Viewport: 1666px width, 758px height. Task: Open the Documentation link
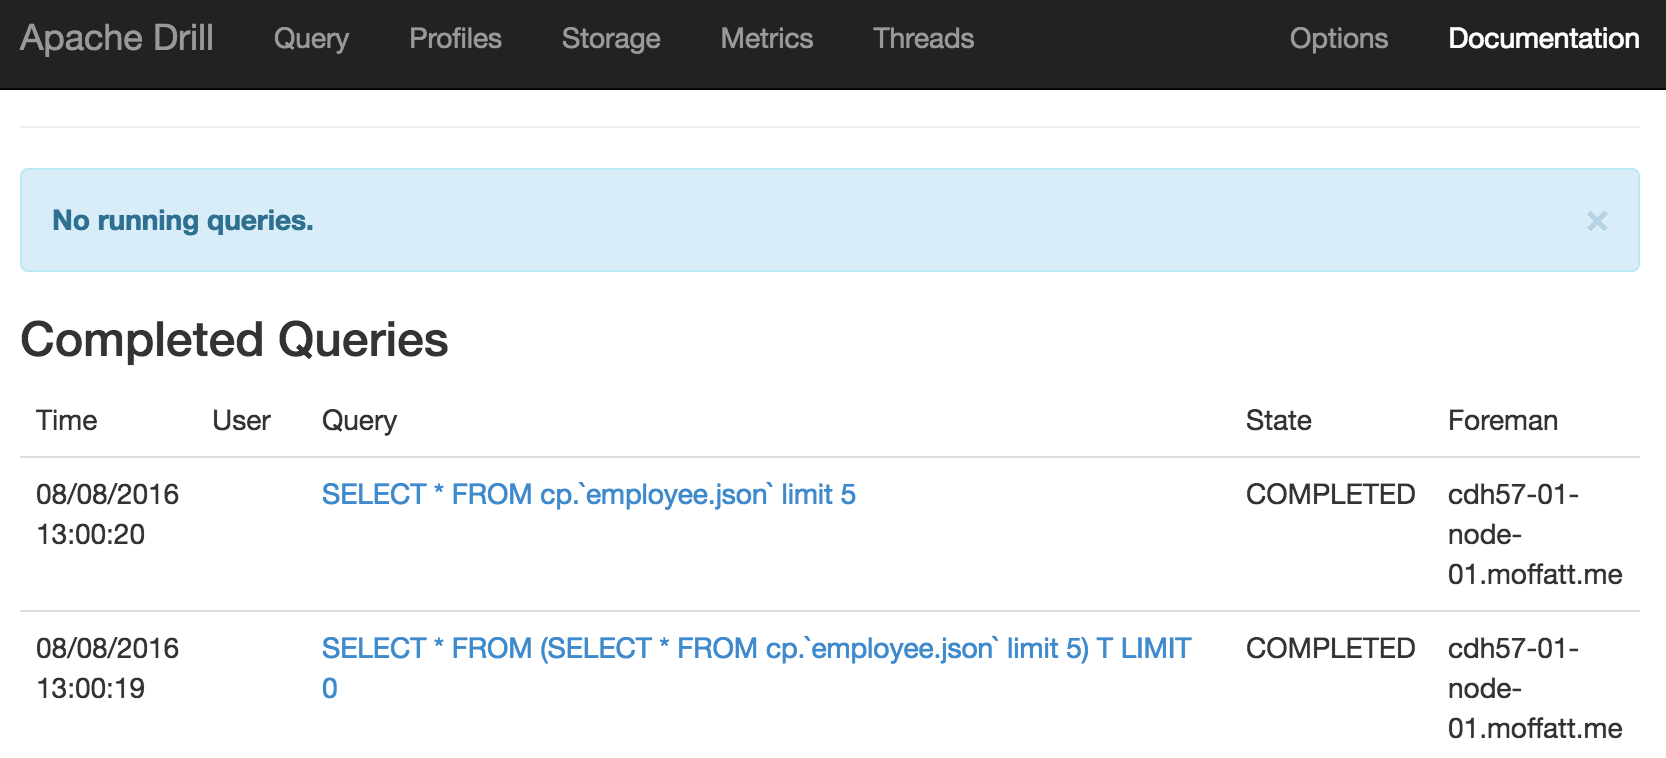(1543, 38)
